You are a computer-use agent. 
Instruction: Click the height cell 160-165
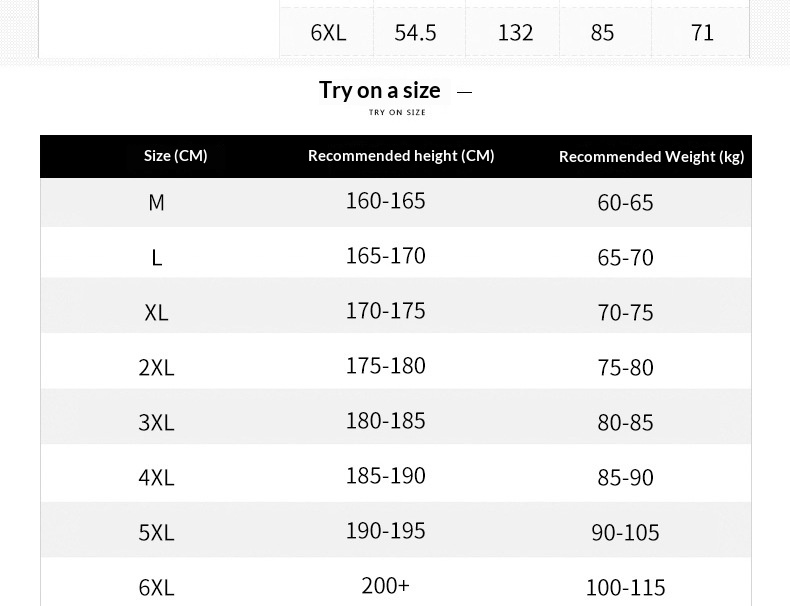(x=385, y=201)
